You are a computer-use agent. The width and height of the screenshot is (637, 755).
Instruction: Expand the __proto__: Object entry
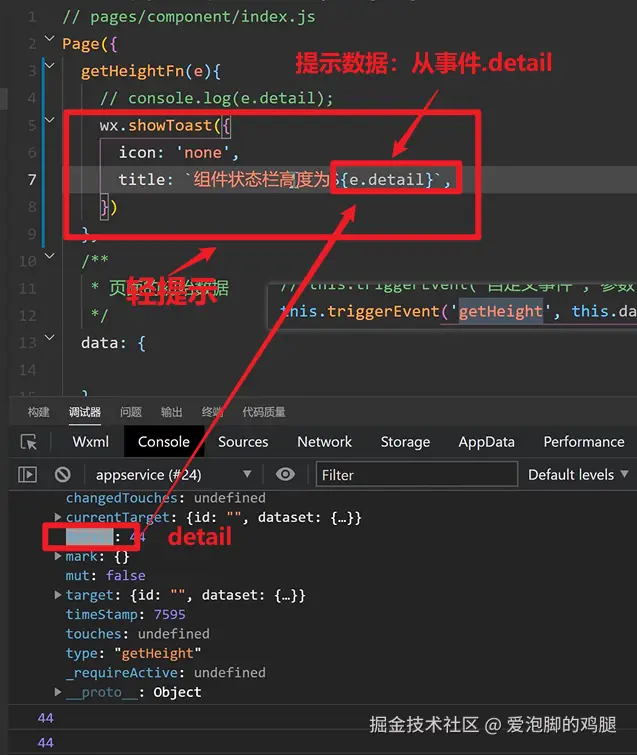58,692
